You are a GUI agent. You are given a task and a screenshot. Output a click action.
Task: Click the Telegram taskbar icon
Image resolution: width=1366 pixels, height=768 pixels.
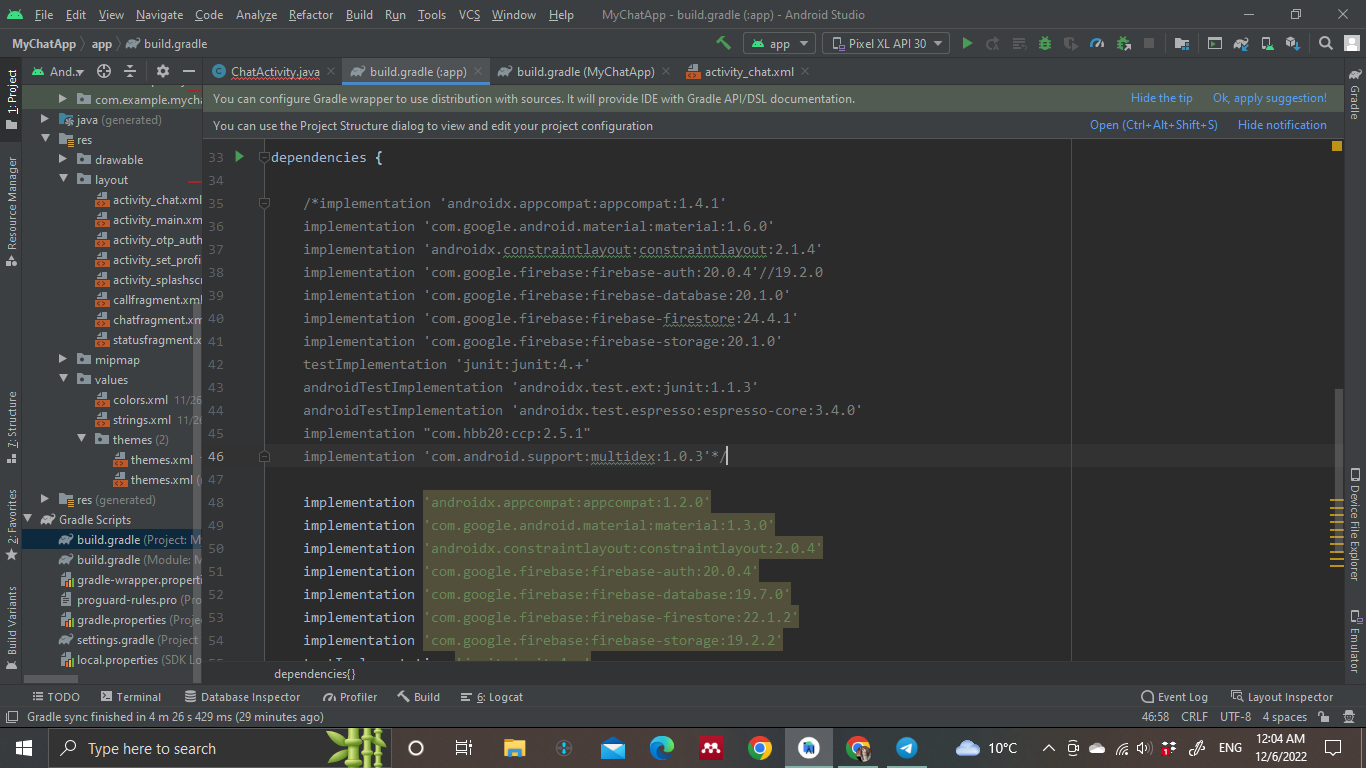906,747
